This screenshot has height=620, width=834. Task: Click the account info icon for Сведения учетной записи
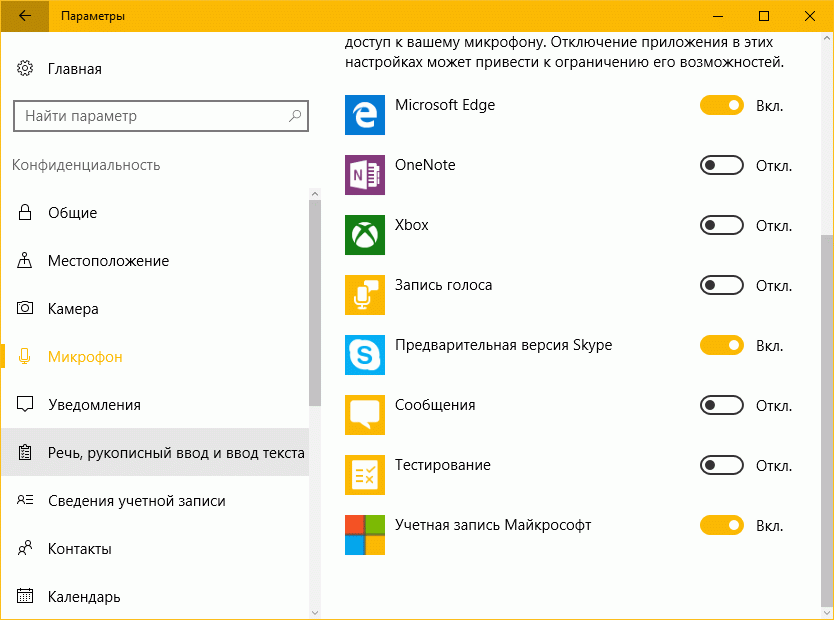(x=24, y=500)
